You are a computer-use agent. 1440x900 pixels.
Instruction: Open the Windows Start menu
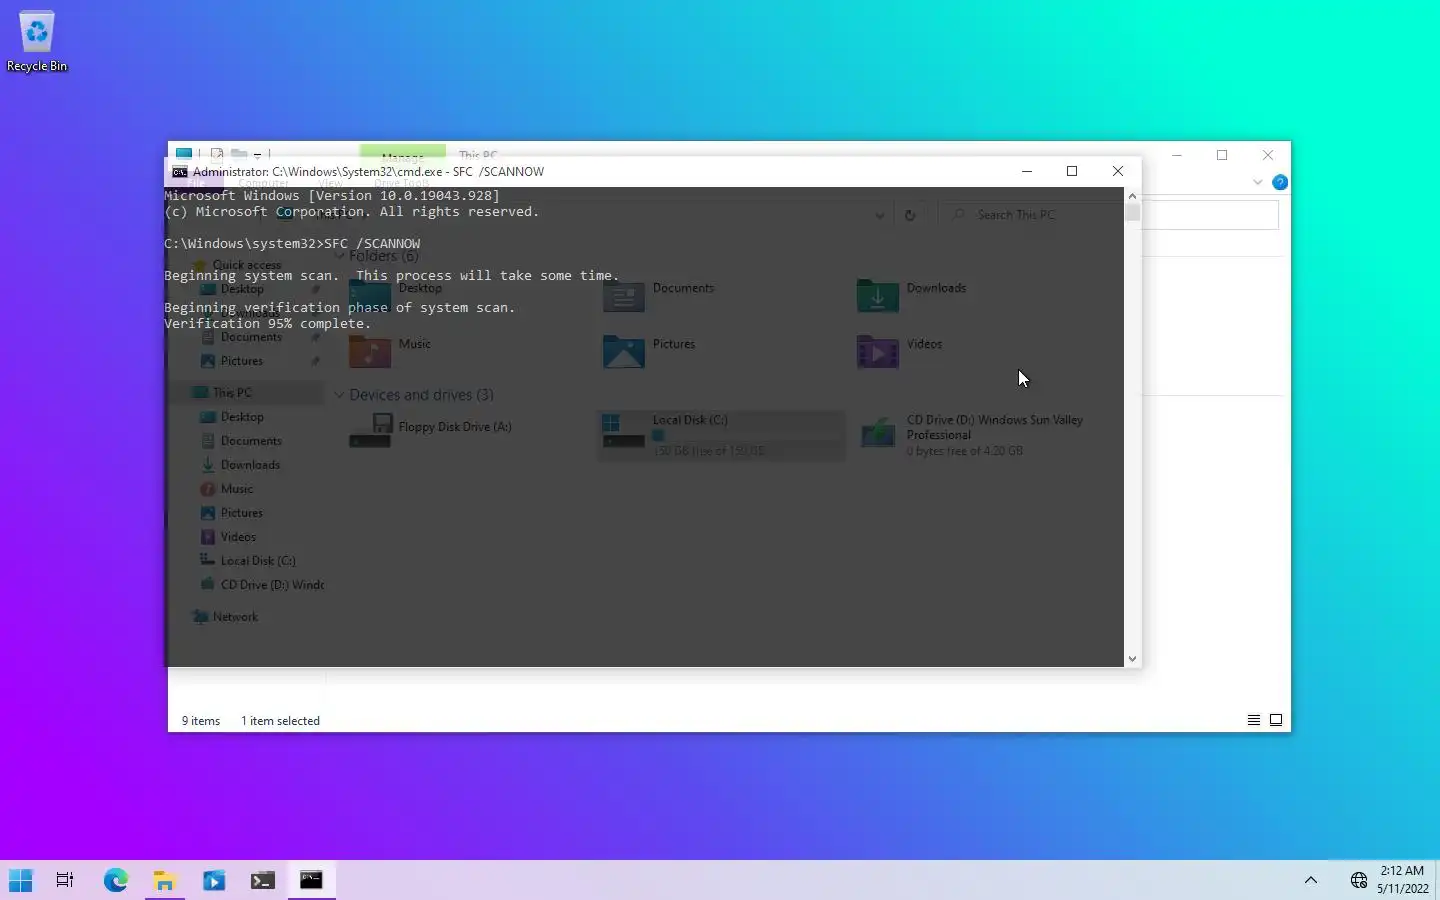(20, 880)
